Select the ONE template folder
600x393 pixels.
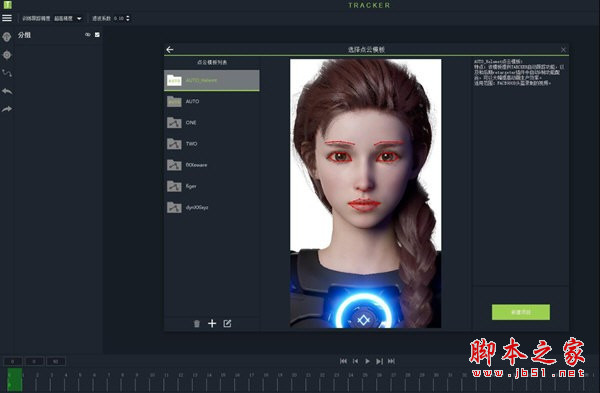pyautogui.click(x=212, y=122)
